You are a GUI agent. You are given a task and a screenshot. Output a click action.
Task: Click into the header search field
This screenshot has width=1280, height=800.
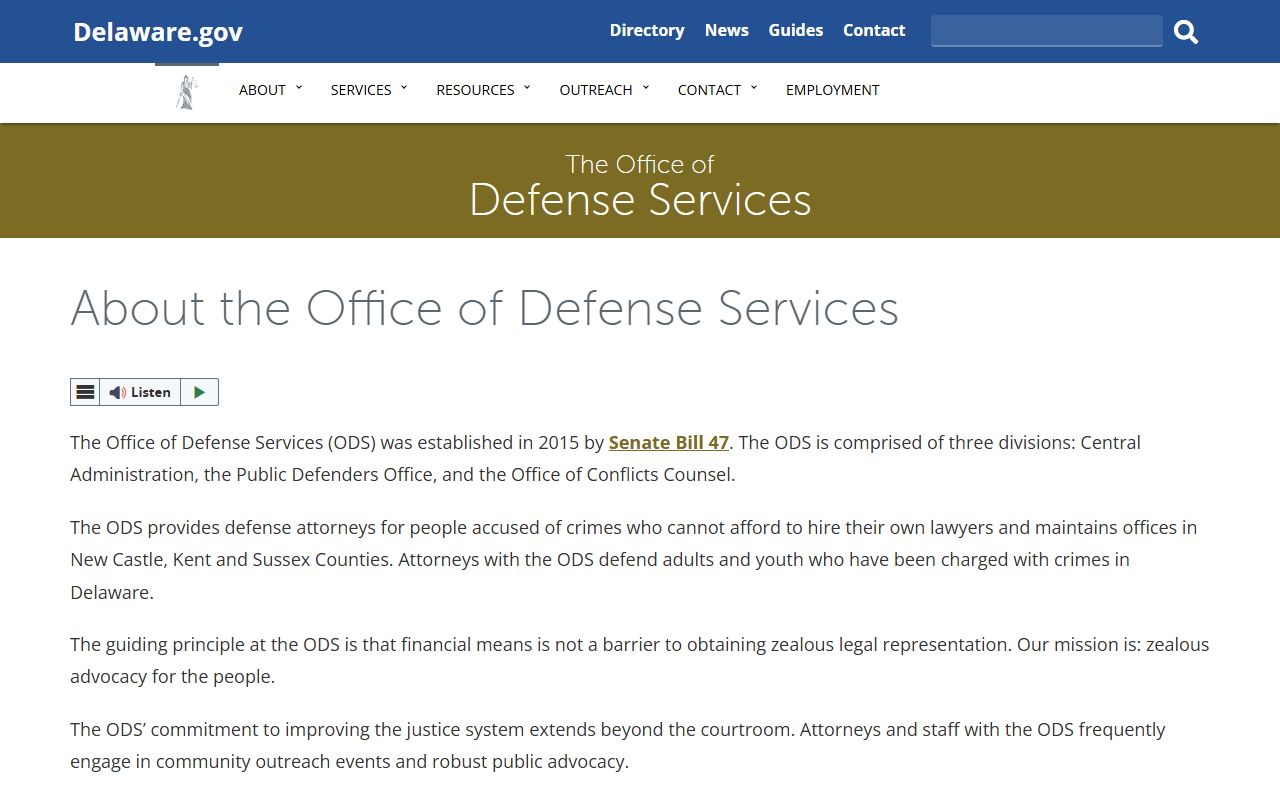pyautogui.click(x=1047, y=31)
